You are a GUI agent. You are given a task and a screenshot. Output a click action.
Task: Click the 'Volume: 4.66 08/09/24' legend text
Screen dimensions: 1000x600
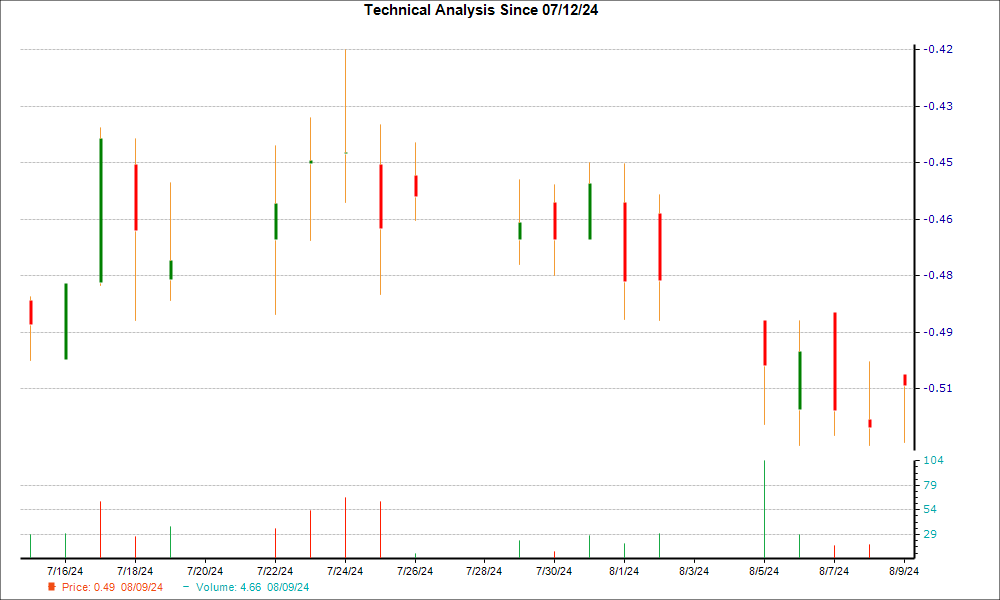tap(252, 586)
